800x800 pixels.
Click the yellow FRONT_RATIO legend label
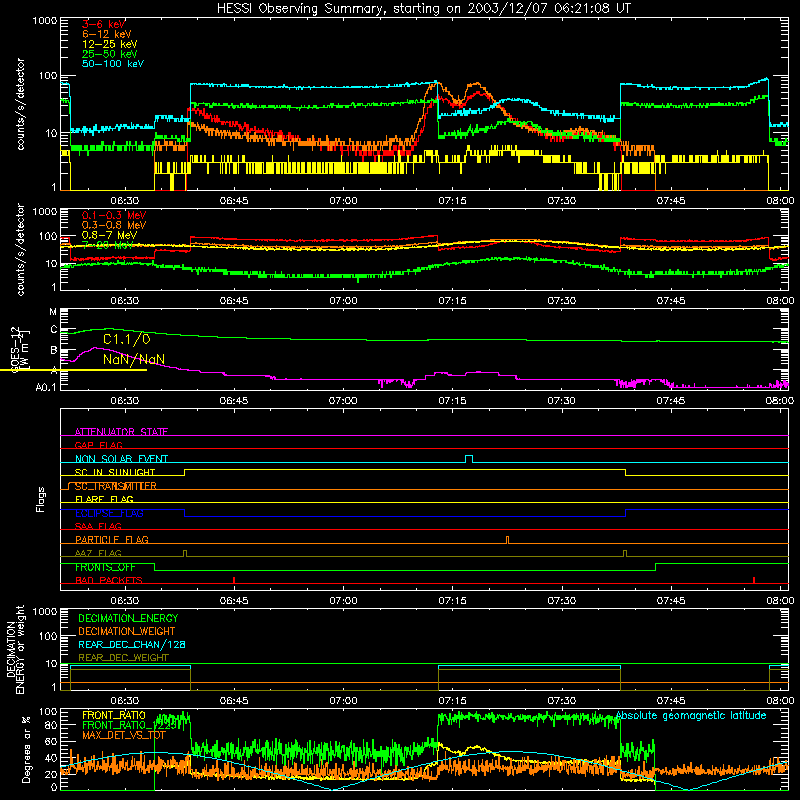pyautogui.click(x=114, y=715)
